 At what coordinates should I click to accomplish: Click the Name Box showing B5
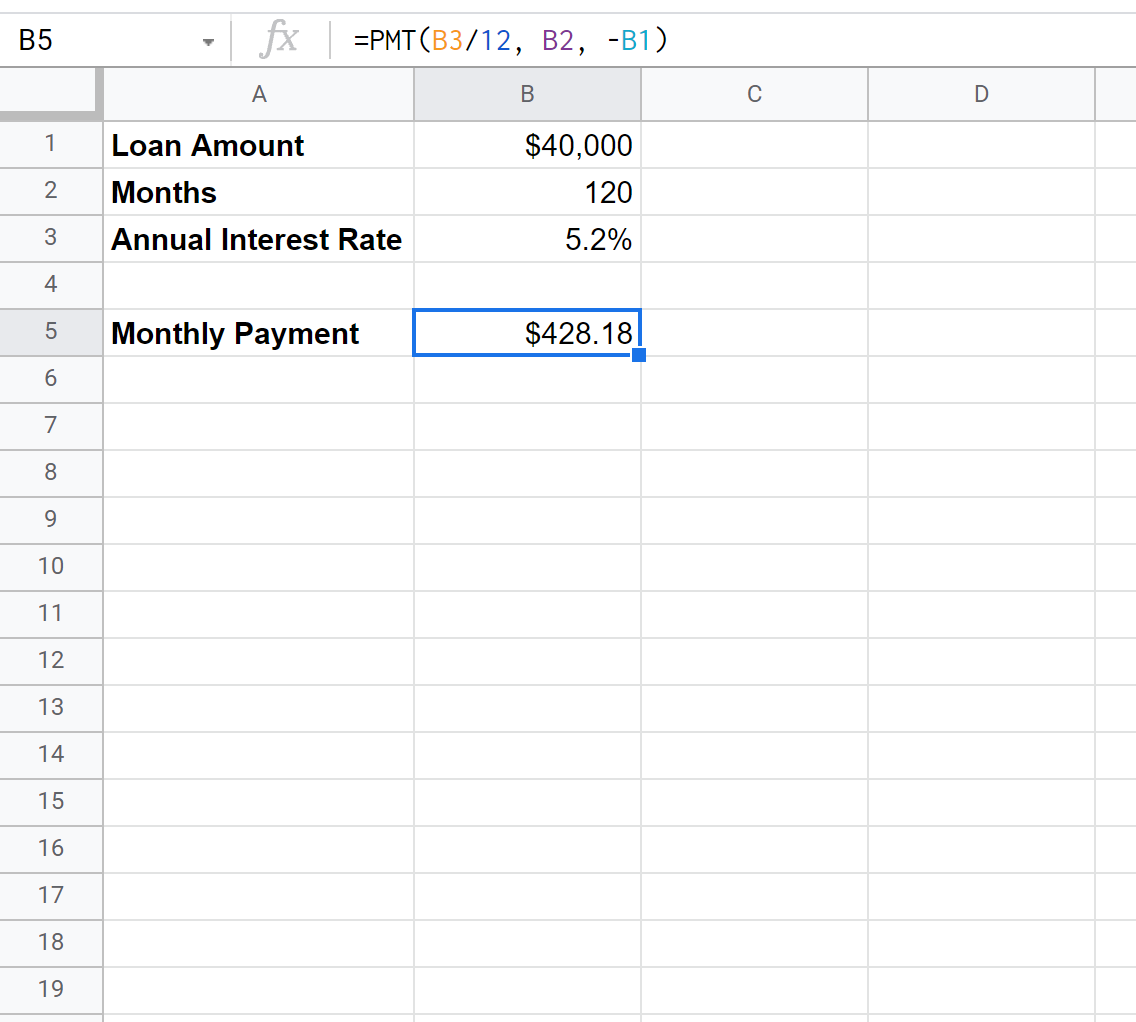(100, 42)
